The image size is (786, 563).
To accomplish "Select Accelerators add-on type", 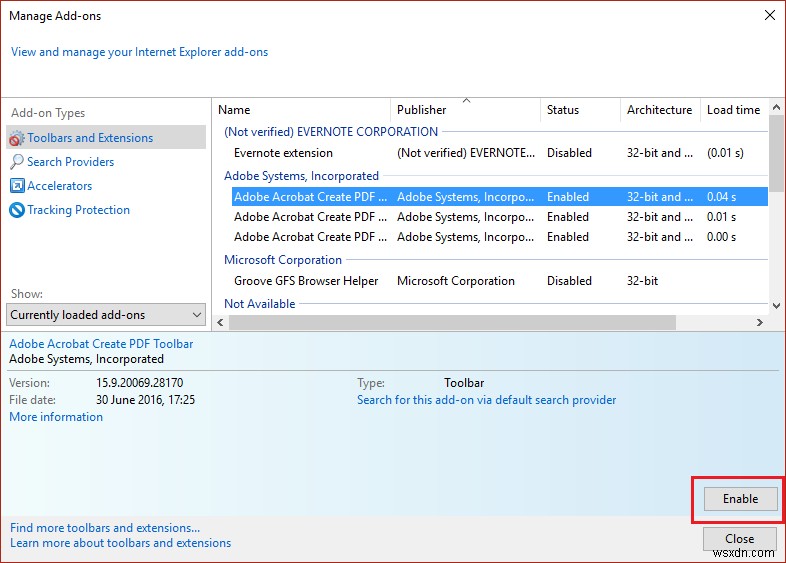I will (x=106, y=186).
